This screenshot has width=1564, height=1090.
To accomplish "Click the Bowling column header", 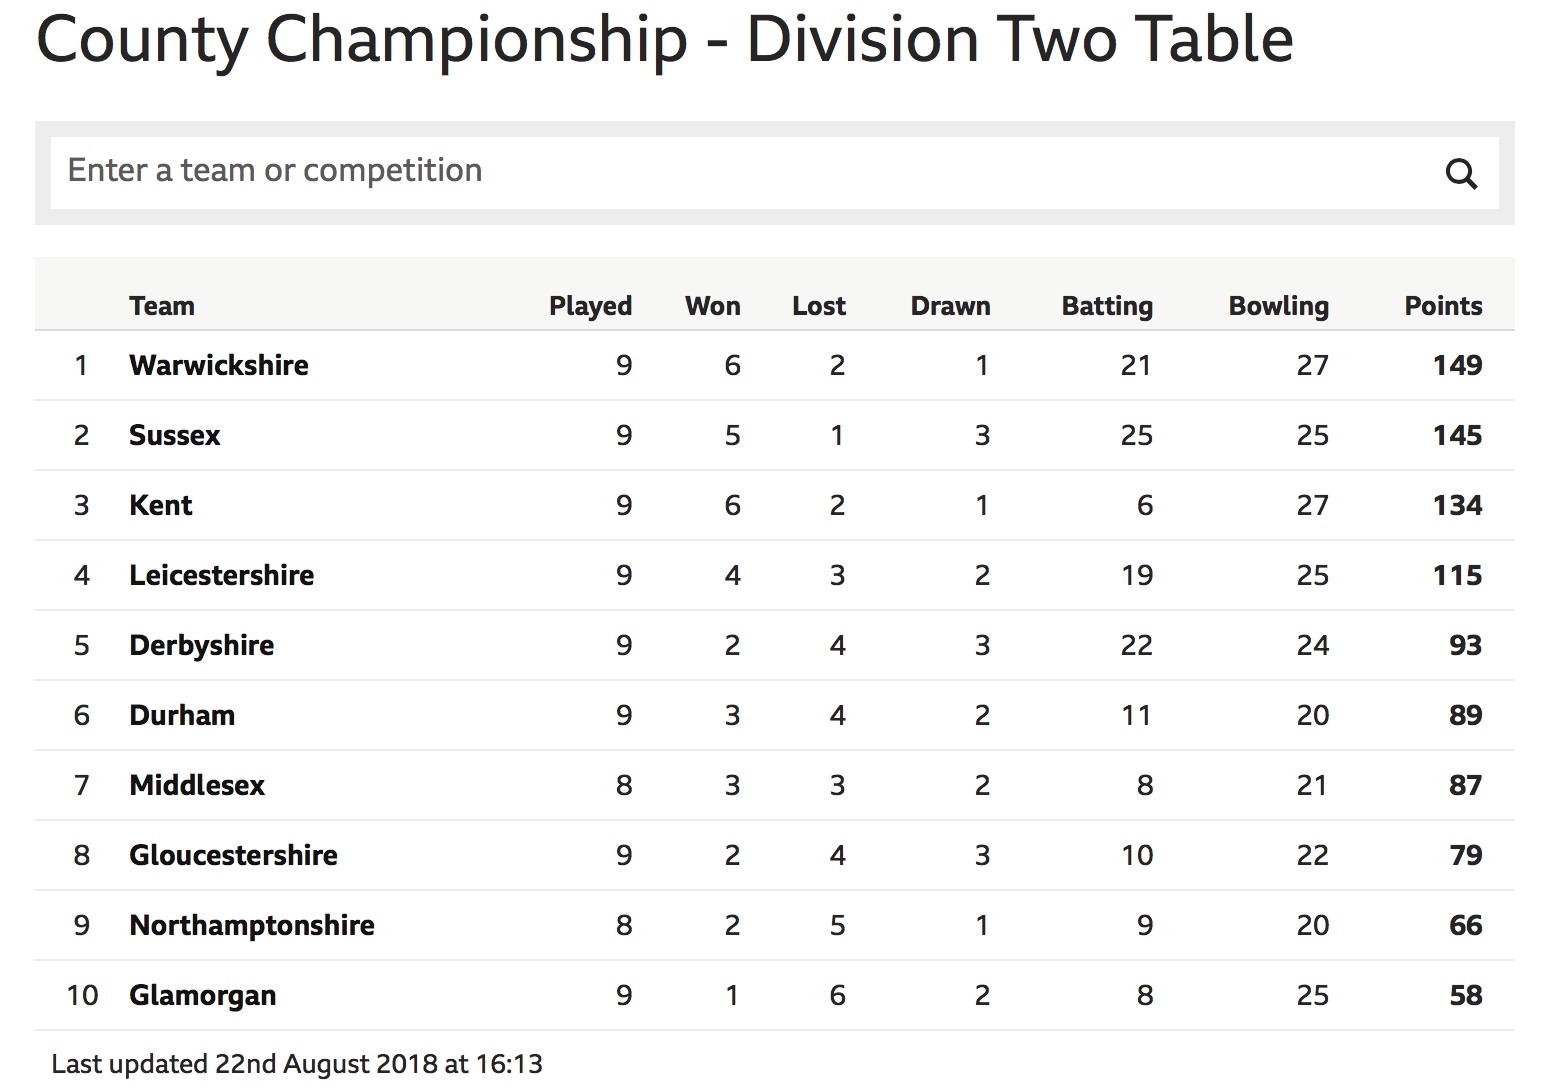I will click(x=1279, y=306).
